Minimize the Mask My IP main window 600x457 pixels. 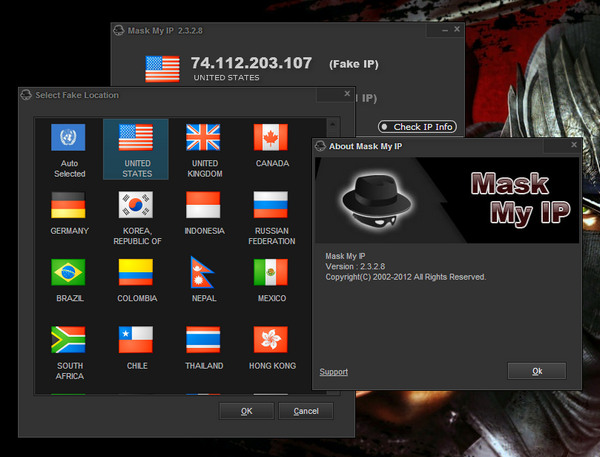coord(445,30)
